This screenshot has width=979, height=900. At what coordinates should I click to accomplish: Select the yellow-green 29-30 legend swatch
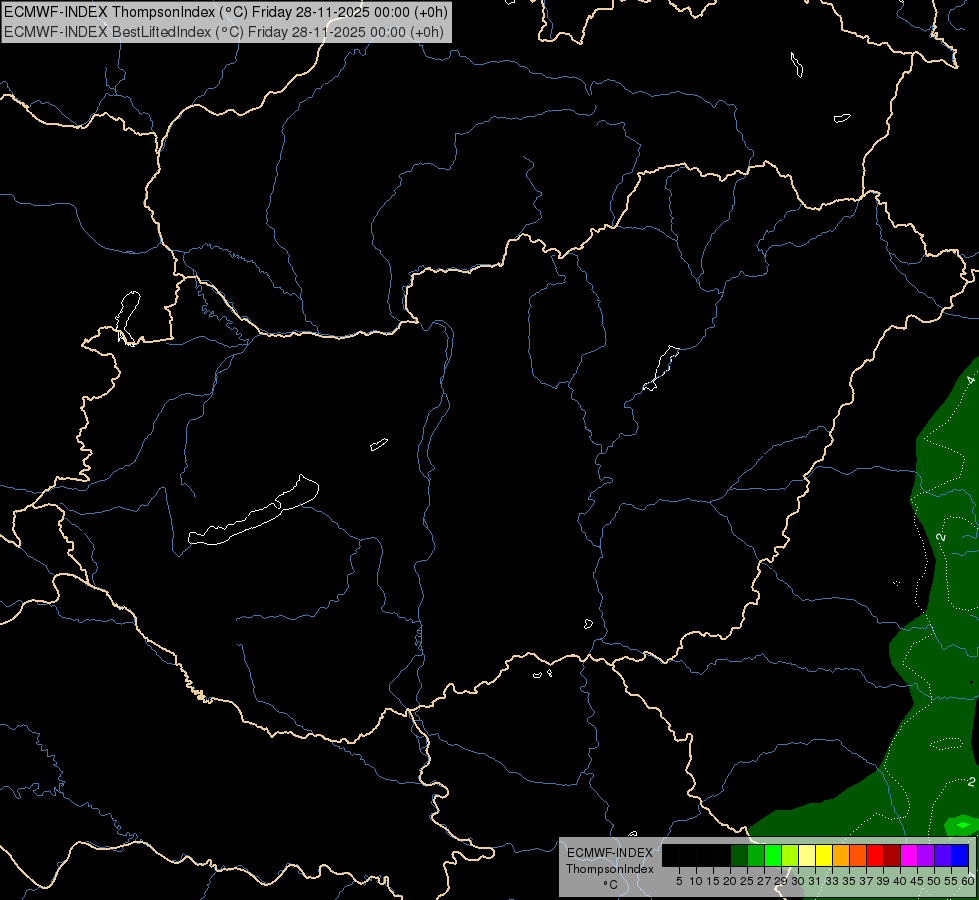pos(790,856)
